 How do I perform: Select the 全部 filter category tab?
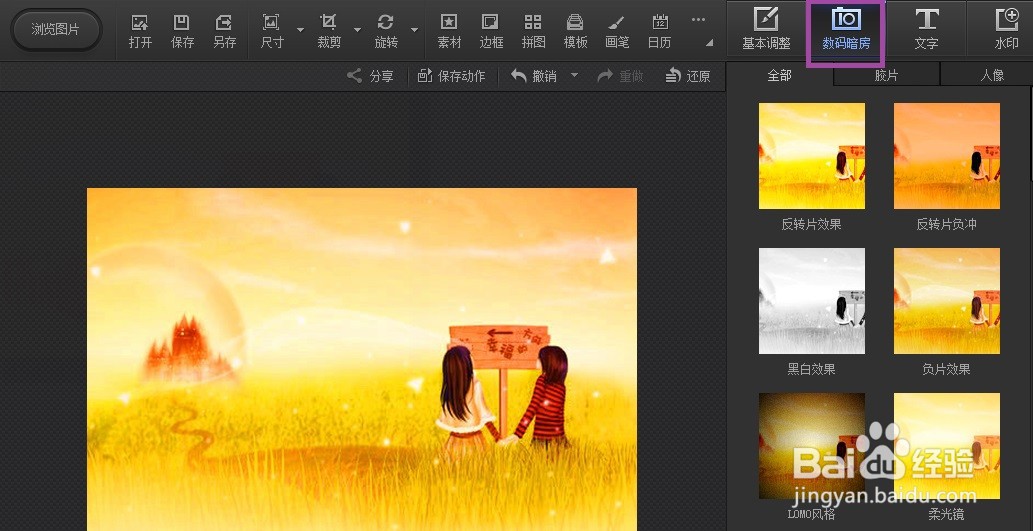click(x=779, y=75)
